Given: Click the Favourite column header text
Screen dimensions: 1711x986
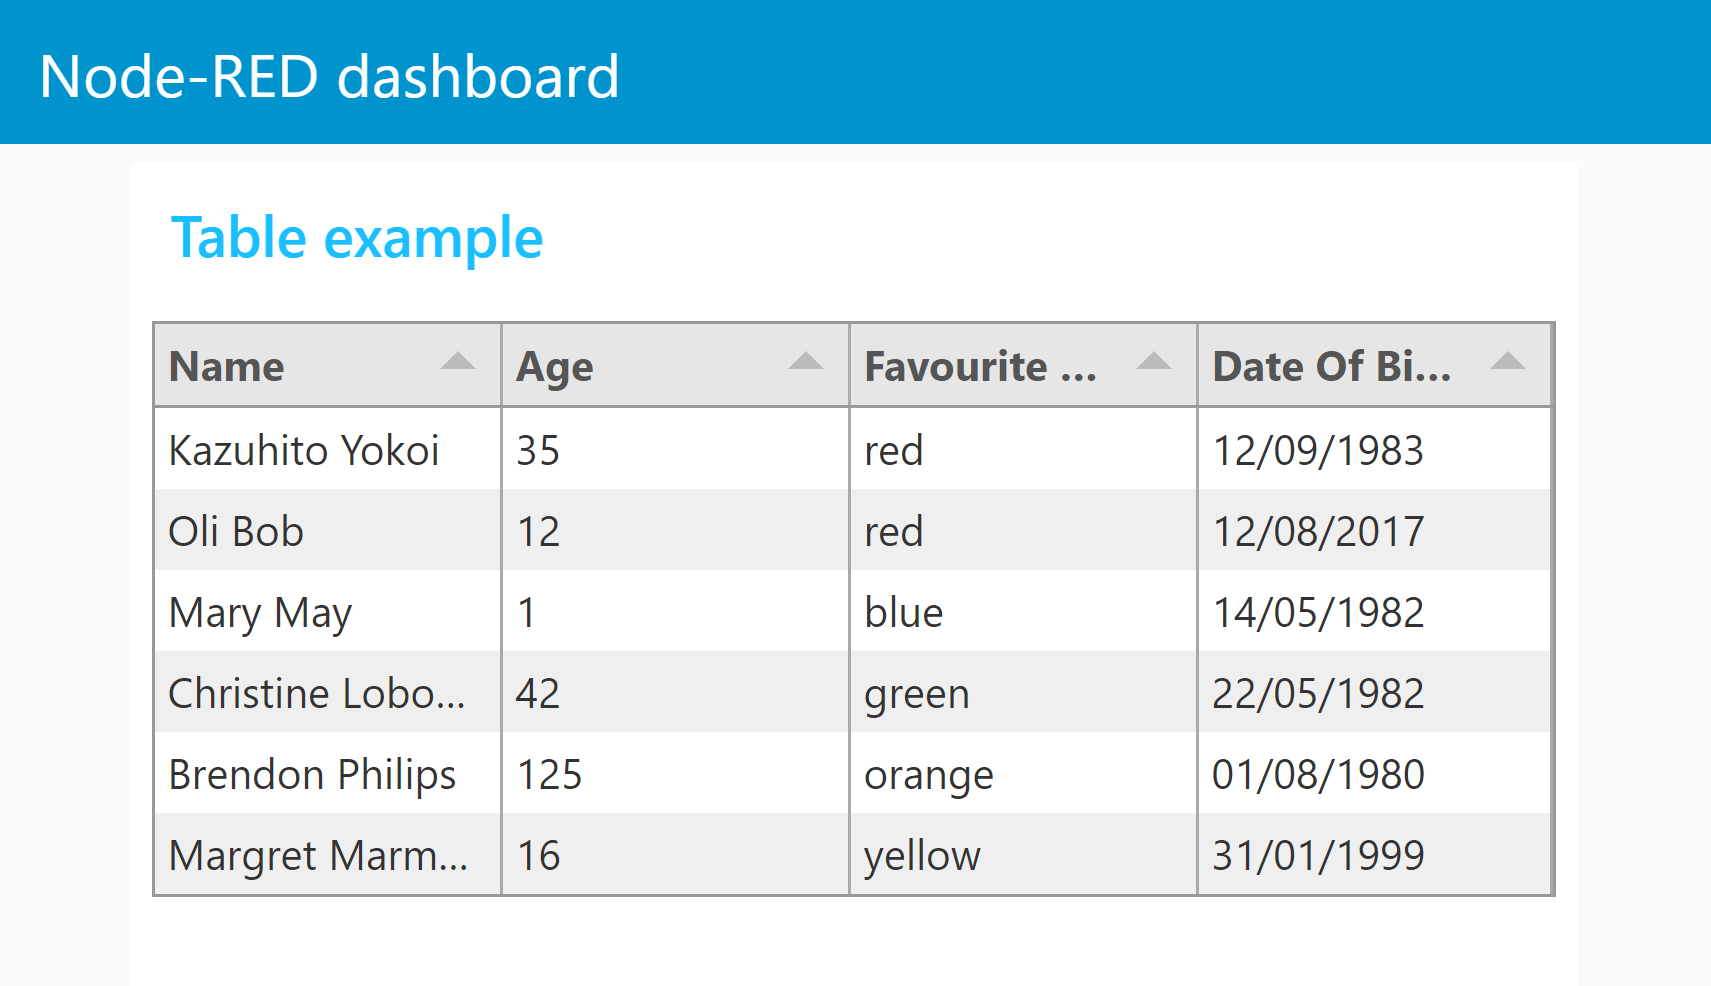Looking at the screenshot, I should (x=980, y=367).
